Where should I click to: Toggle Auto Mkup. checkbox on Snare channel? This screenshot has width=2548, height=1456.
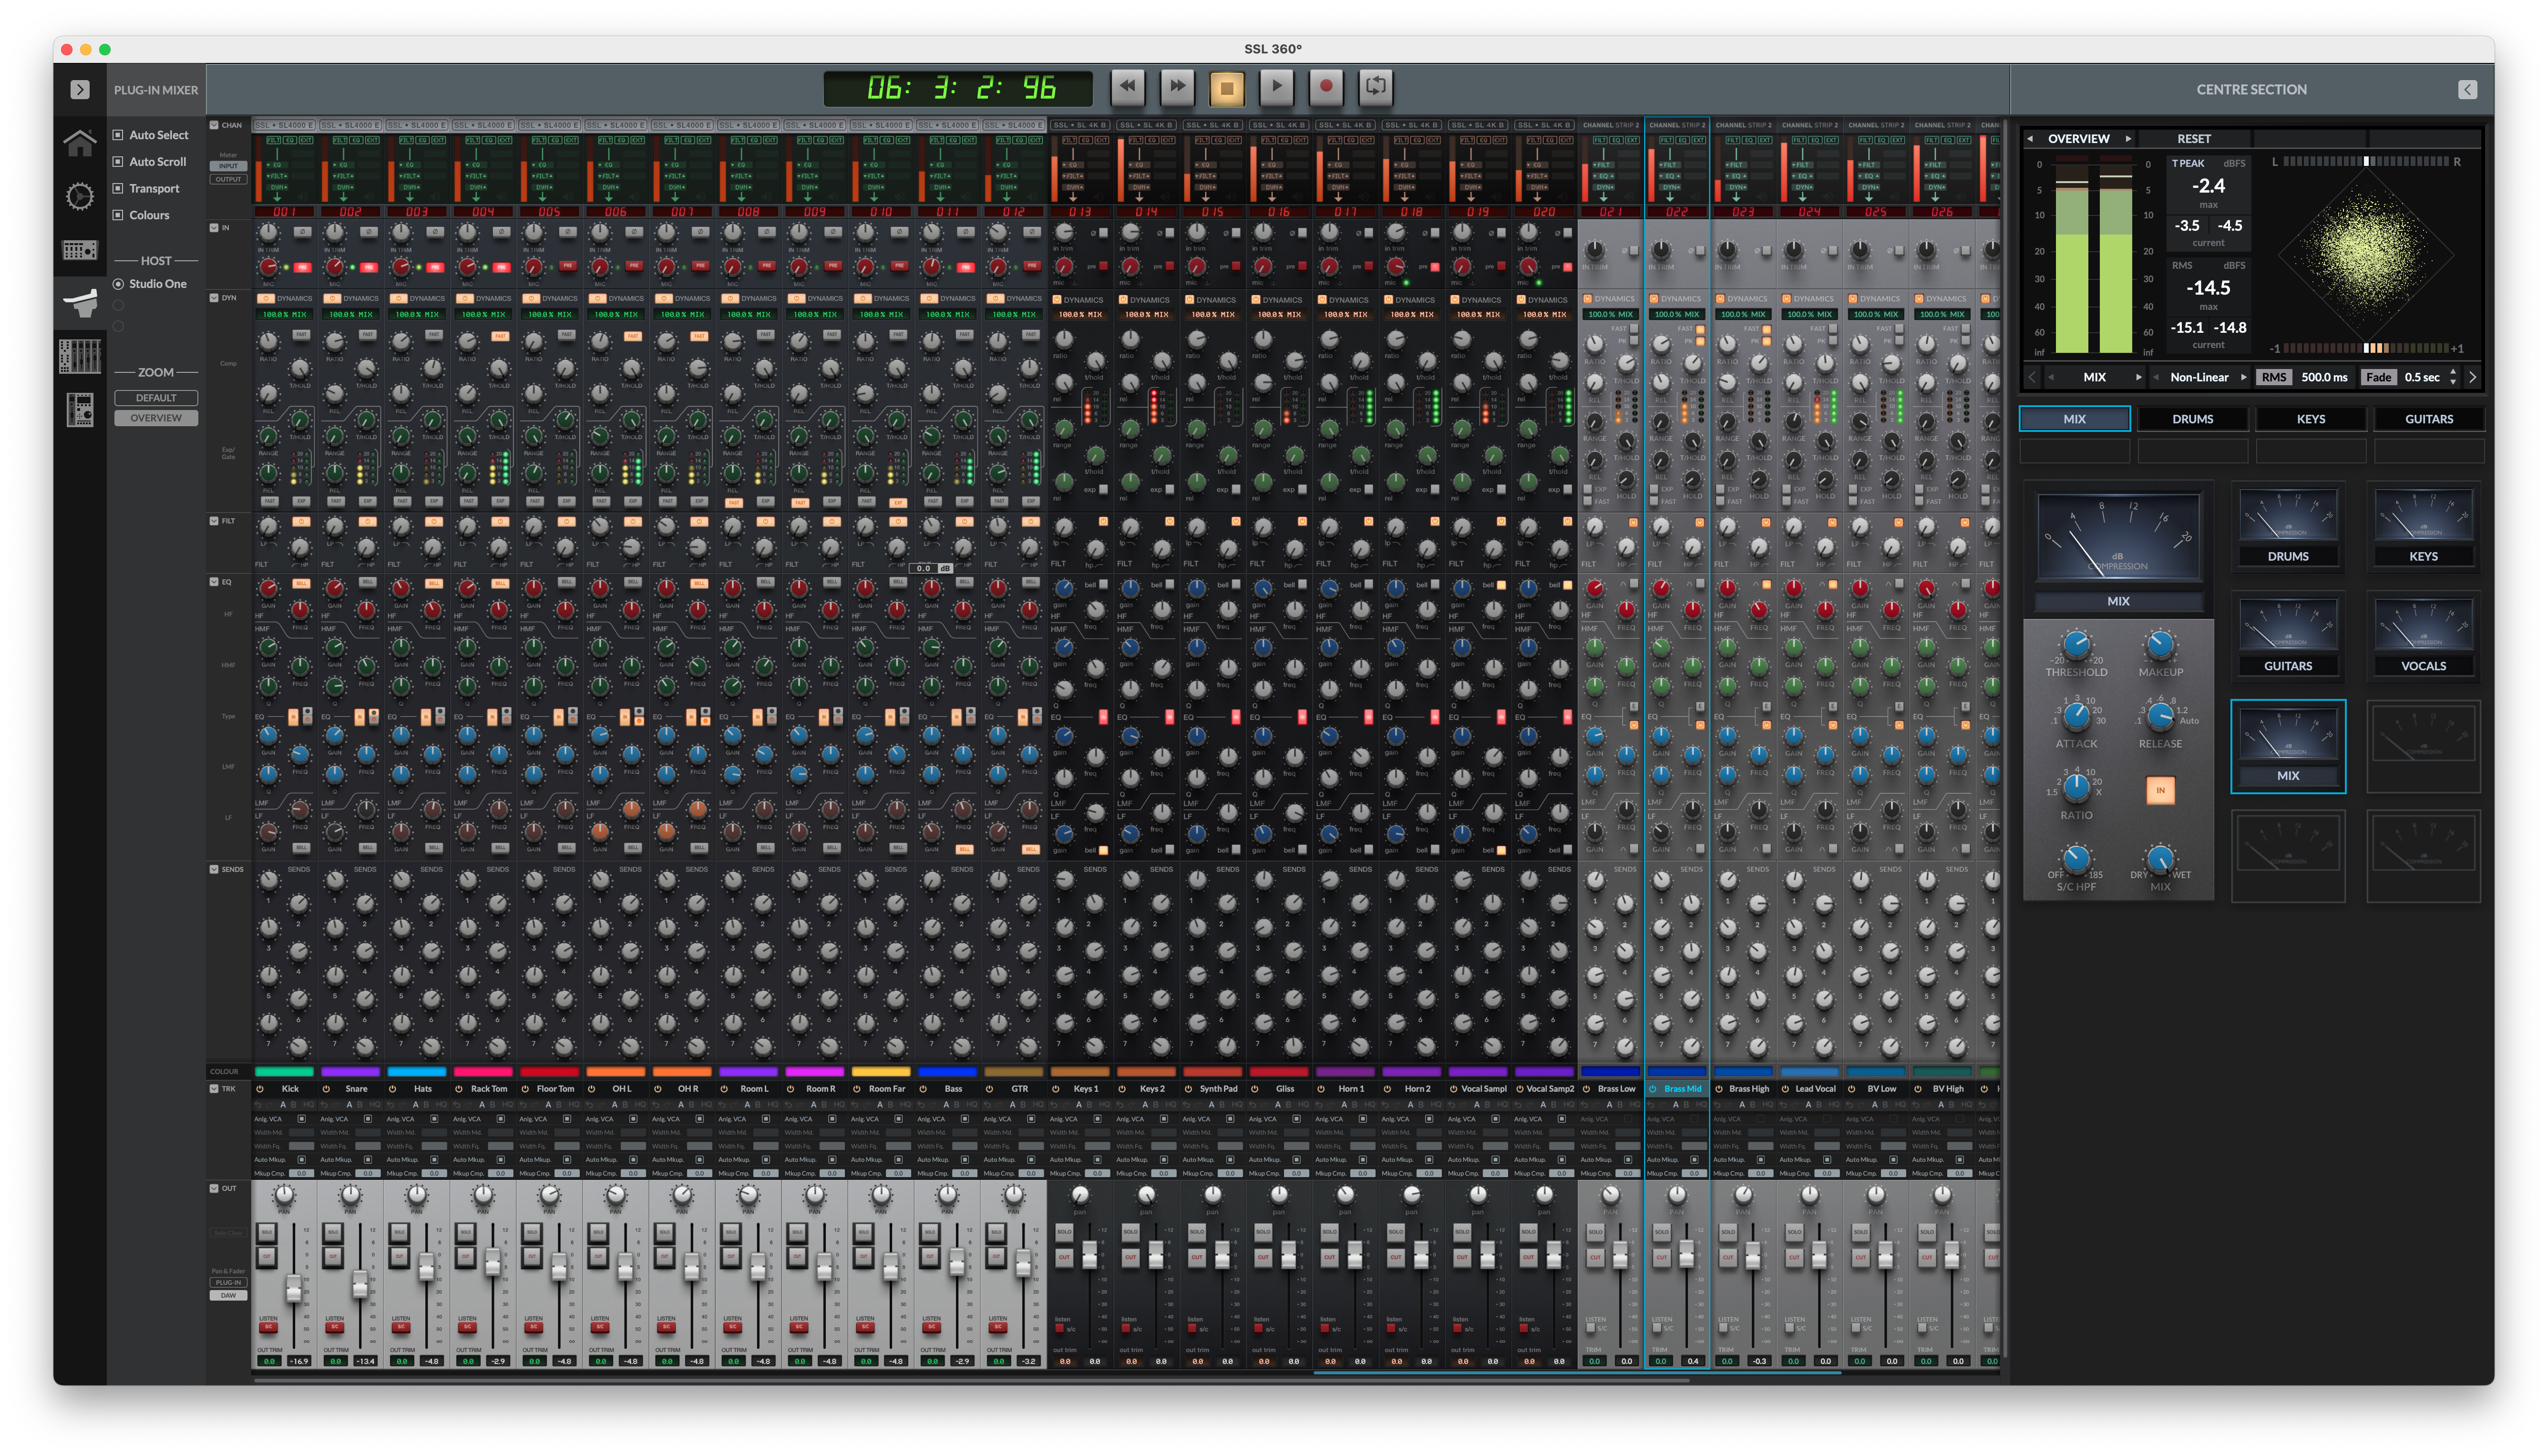point(368,1160)
